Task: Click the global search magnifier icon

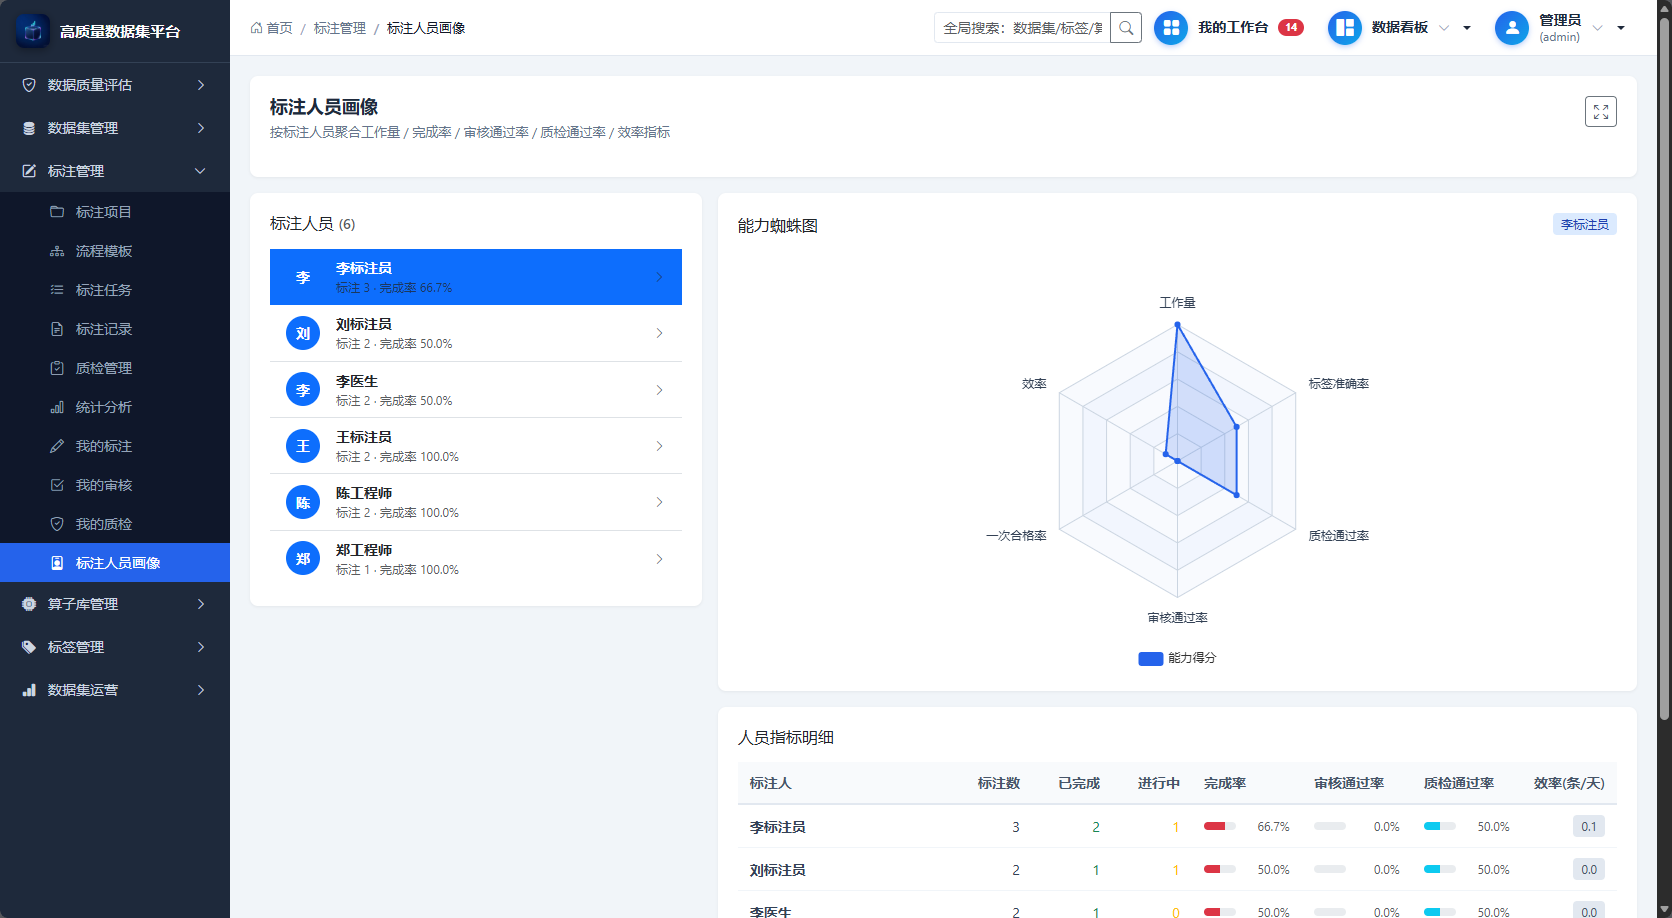Action: [1126, 28]
